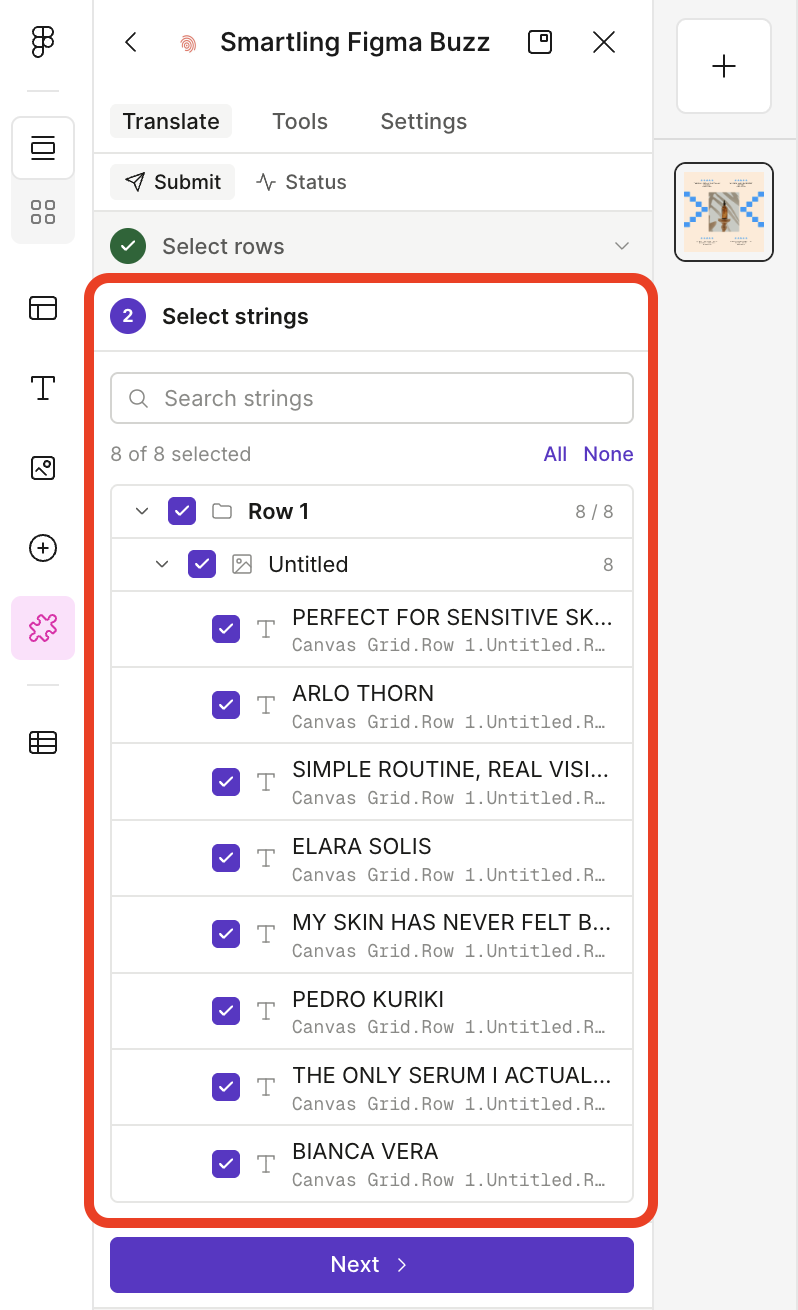This screenshot has height=1310, width=798.
Task: Click the text type icon beside PEDRO KURIKI
Action: click(266, 1010)
